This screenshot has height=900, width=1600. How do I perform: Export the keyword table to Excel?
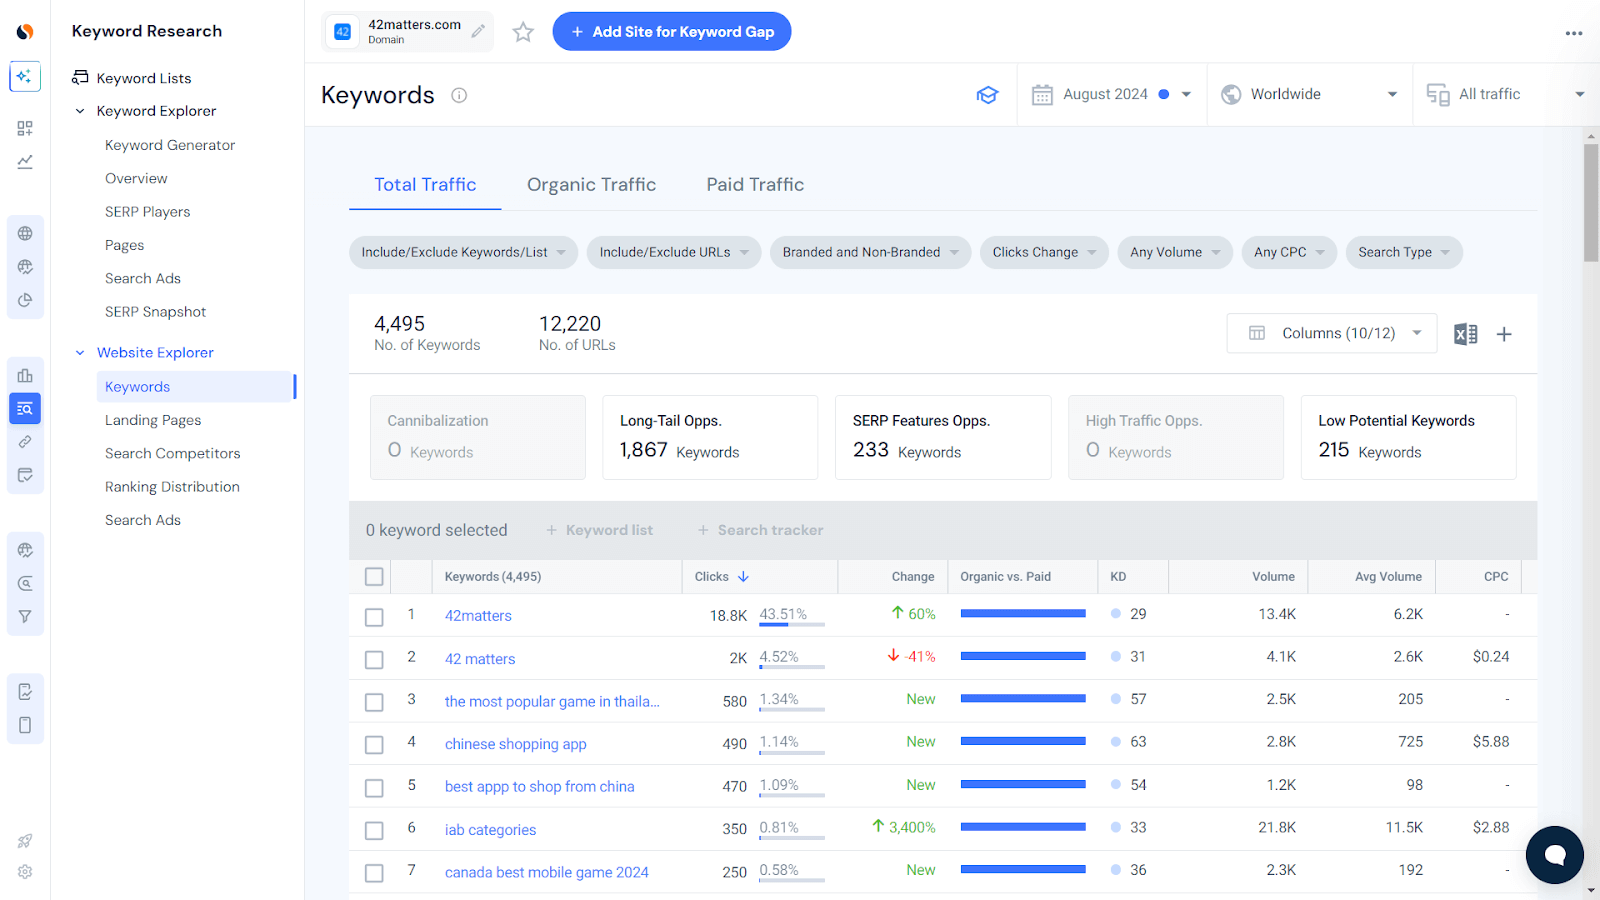[1465, 333]
